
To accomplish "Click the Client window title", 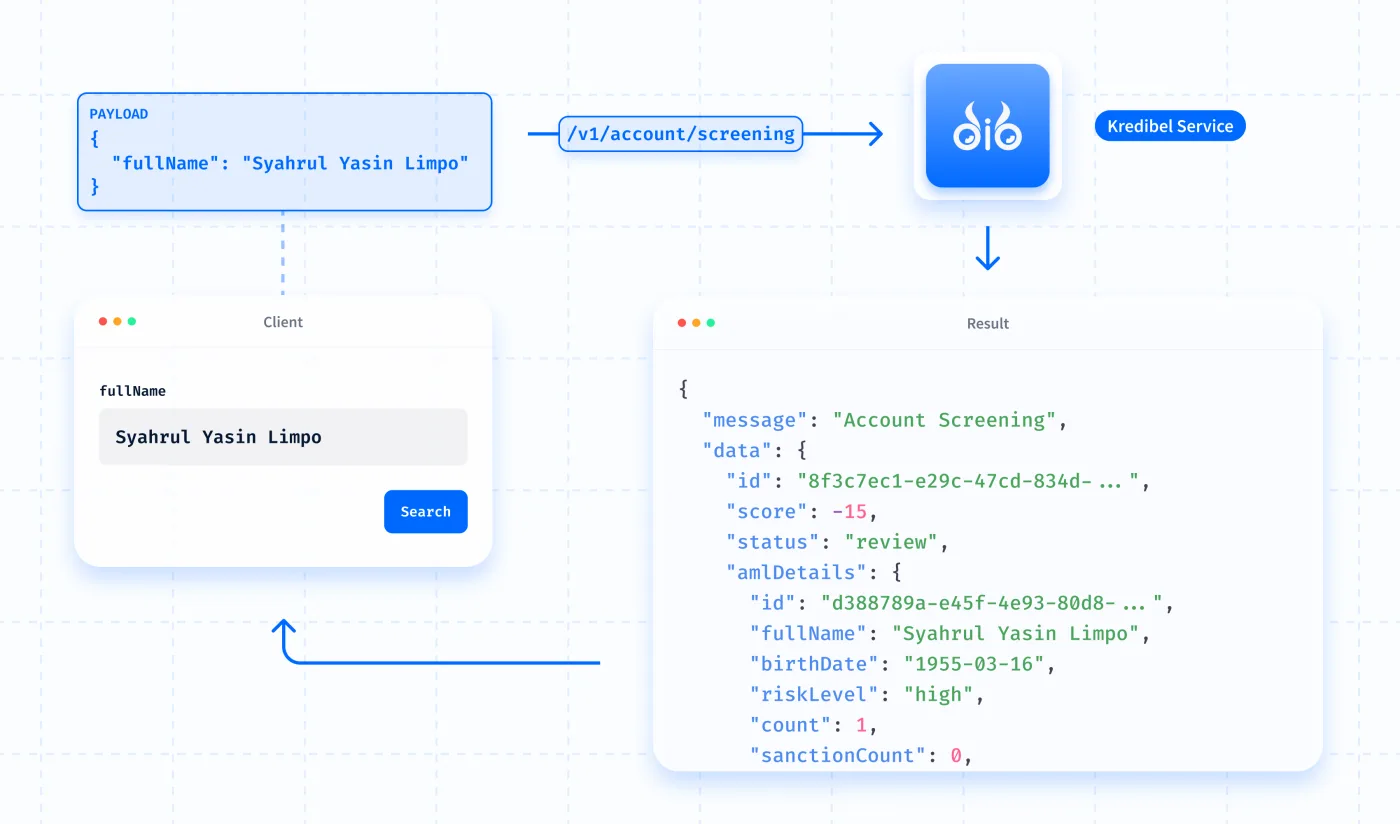I will click(x=283, y=322).
